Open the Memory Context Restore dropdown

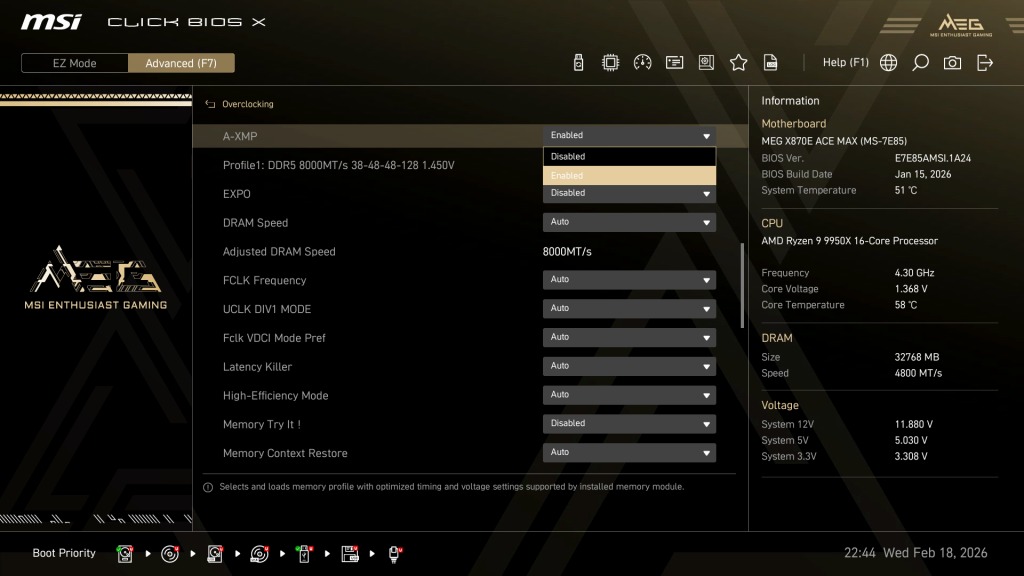tap(629, 452)
